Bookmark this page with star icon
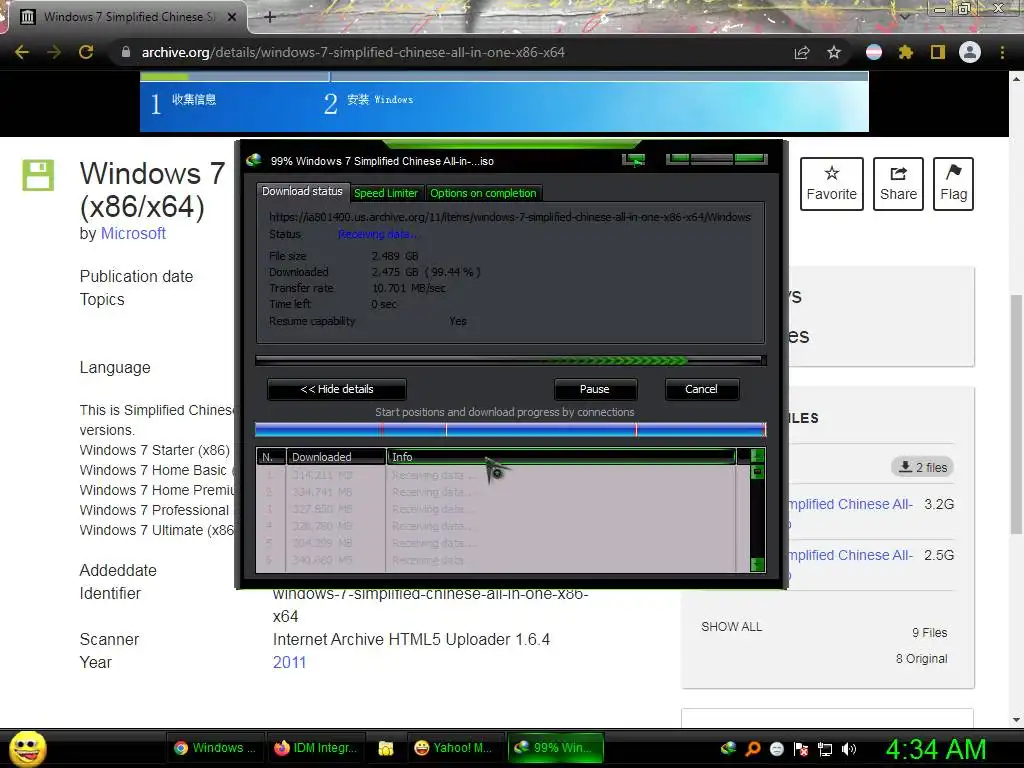1024x768 pixels. 834,52
